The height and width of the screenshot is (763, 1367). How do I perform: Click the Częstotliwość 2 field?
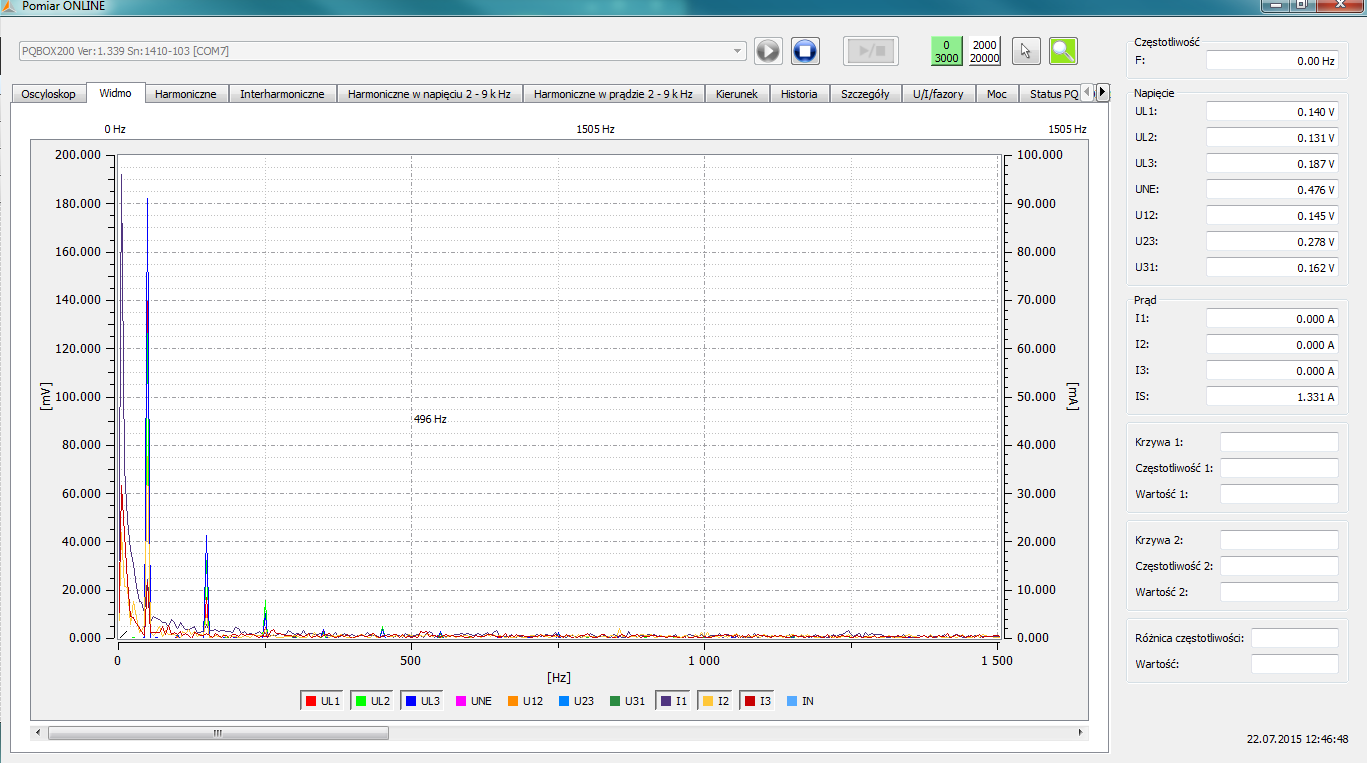1279,566
